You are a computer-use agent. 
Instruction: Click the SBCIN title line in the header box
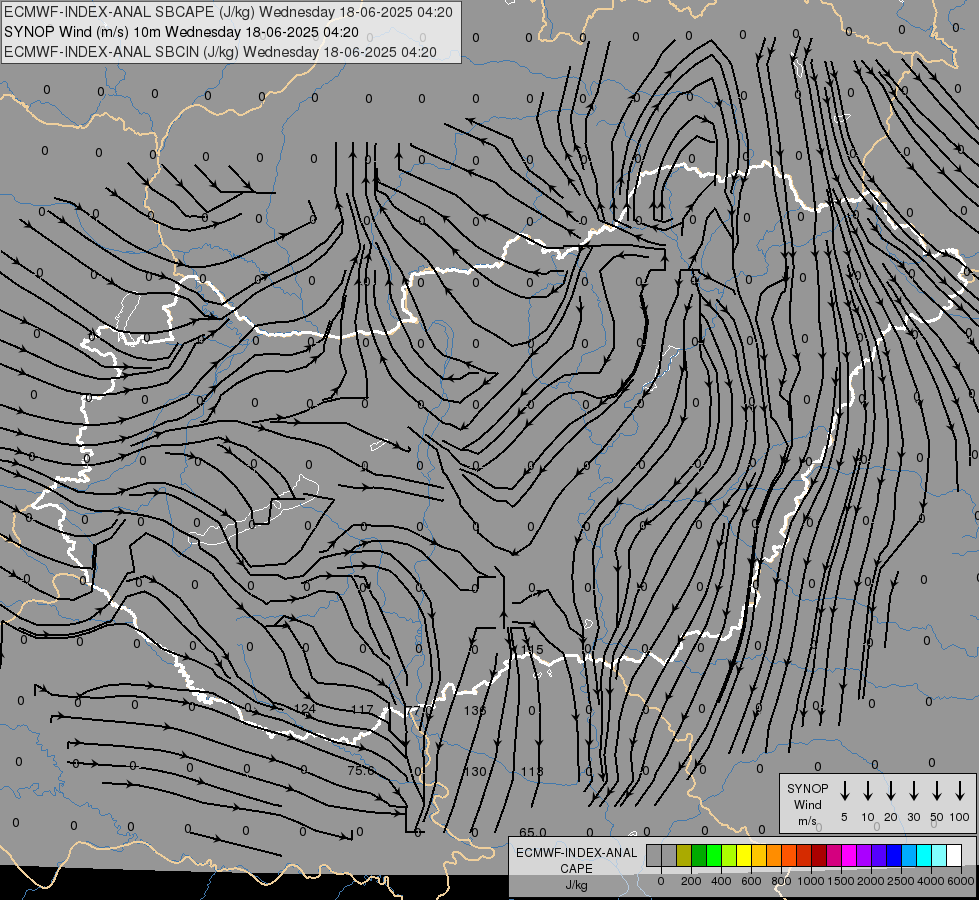pyautogui.click(x=220, y=52)
